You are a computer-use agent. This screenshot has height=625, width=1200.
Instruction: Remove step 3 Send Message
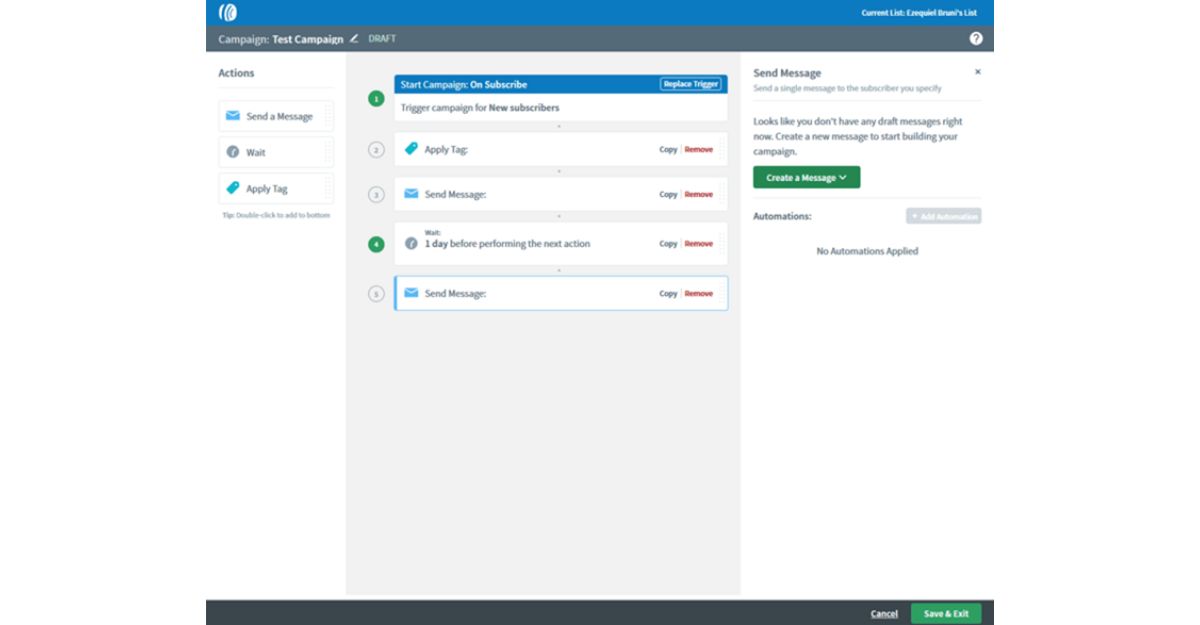(x=699, y=194)
